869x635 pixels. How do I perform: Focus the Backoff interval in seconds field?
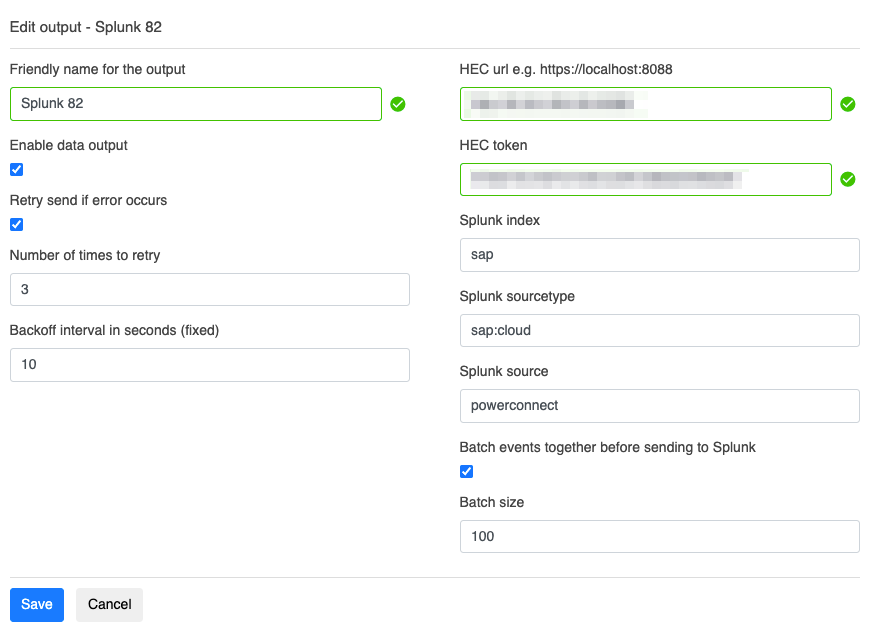coord(209,365)
